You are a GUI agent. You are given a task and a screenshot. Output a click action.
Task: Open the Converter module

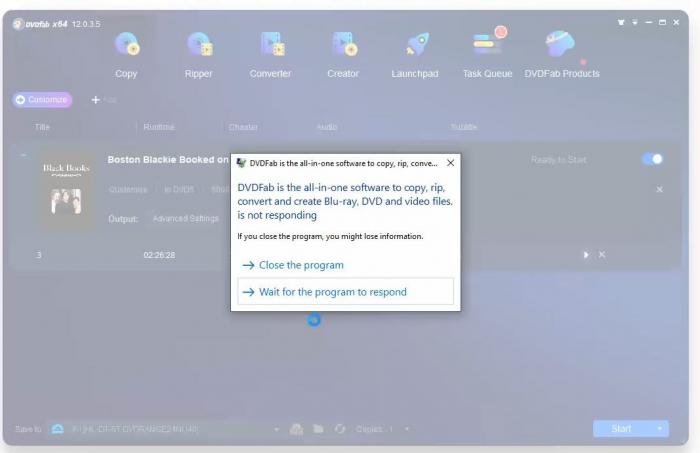pos(271,54)
